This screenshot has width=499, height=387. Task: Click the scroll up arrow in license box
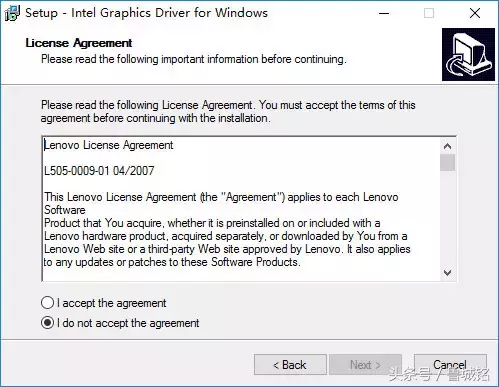pyautogui.click(x=448, y=146)
